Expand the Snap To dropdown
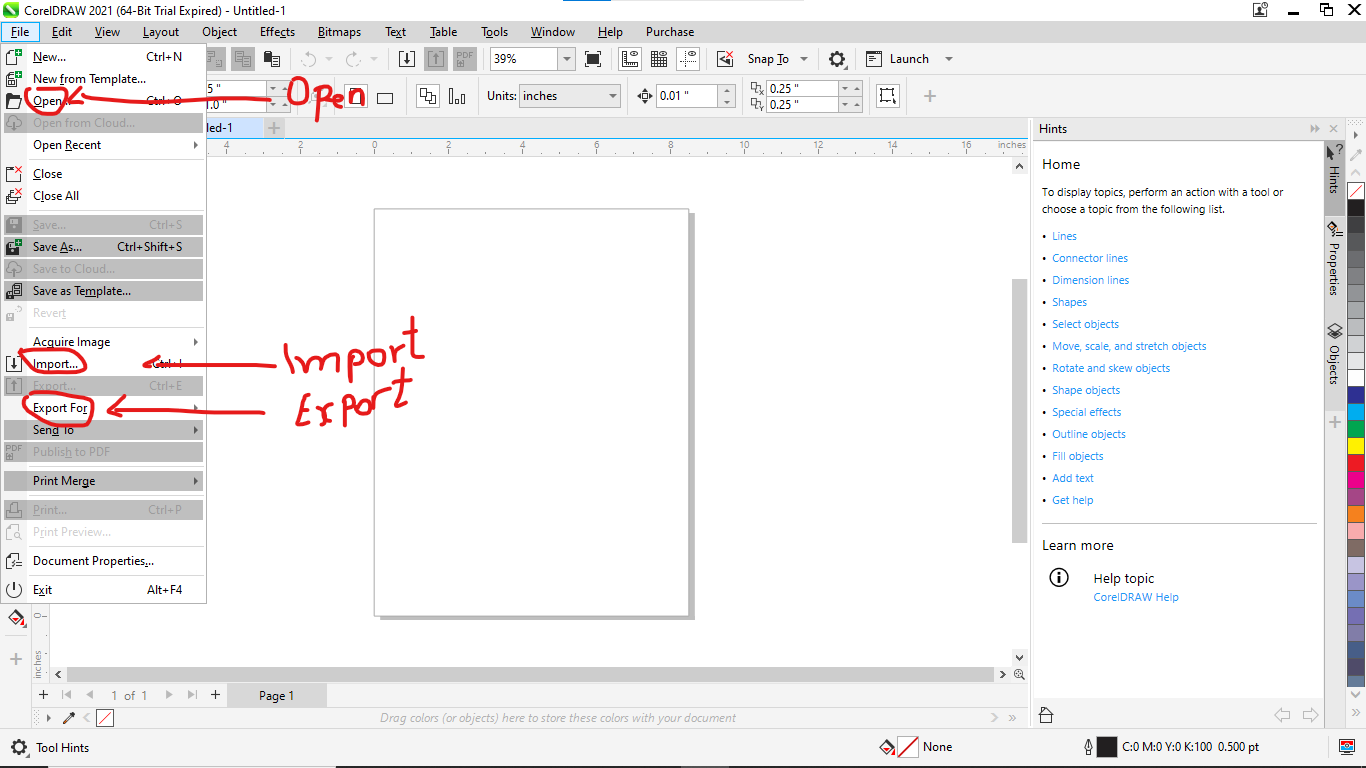 (803, 59)
